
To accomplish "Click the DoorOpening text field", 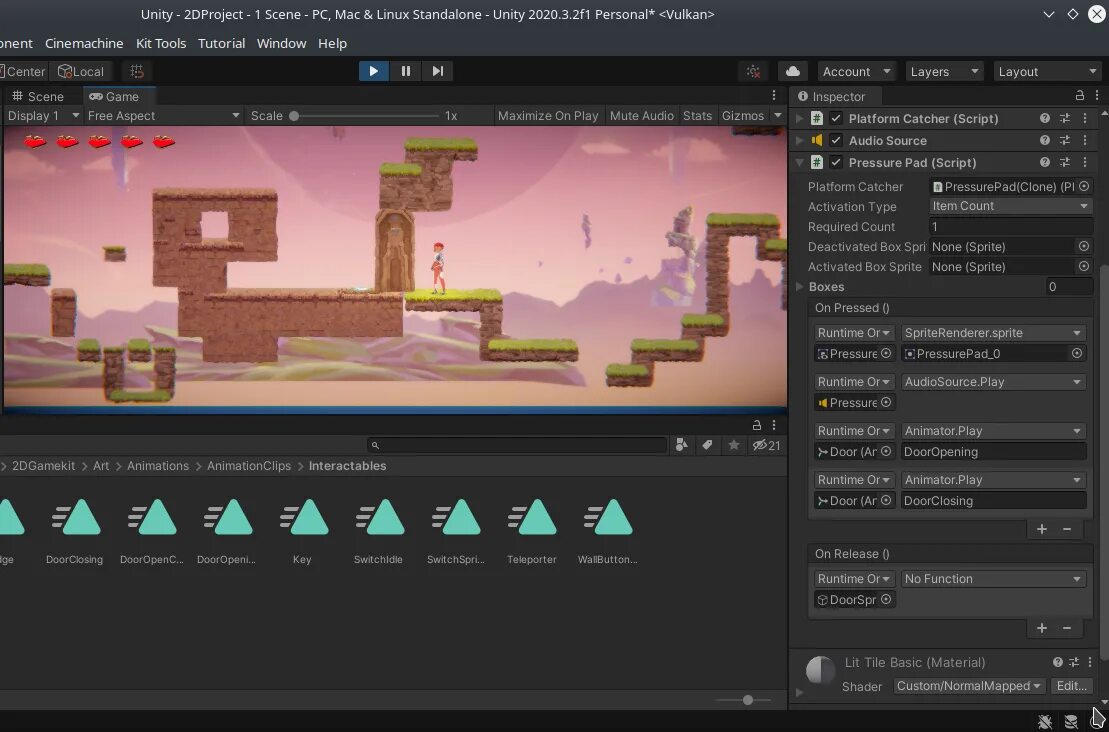I will click(993, 451).
